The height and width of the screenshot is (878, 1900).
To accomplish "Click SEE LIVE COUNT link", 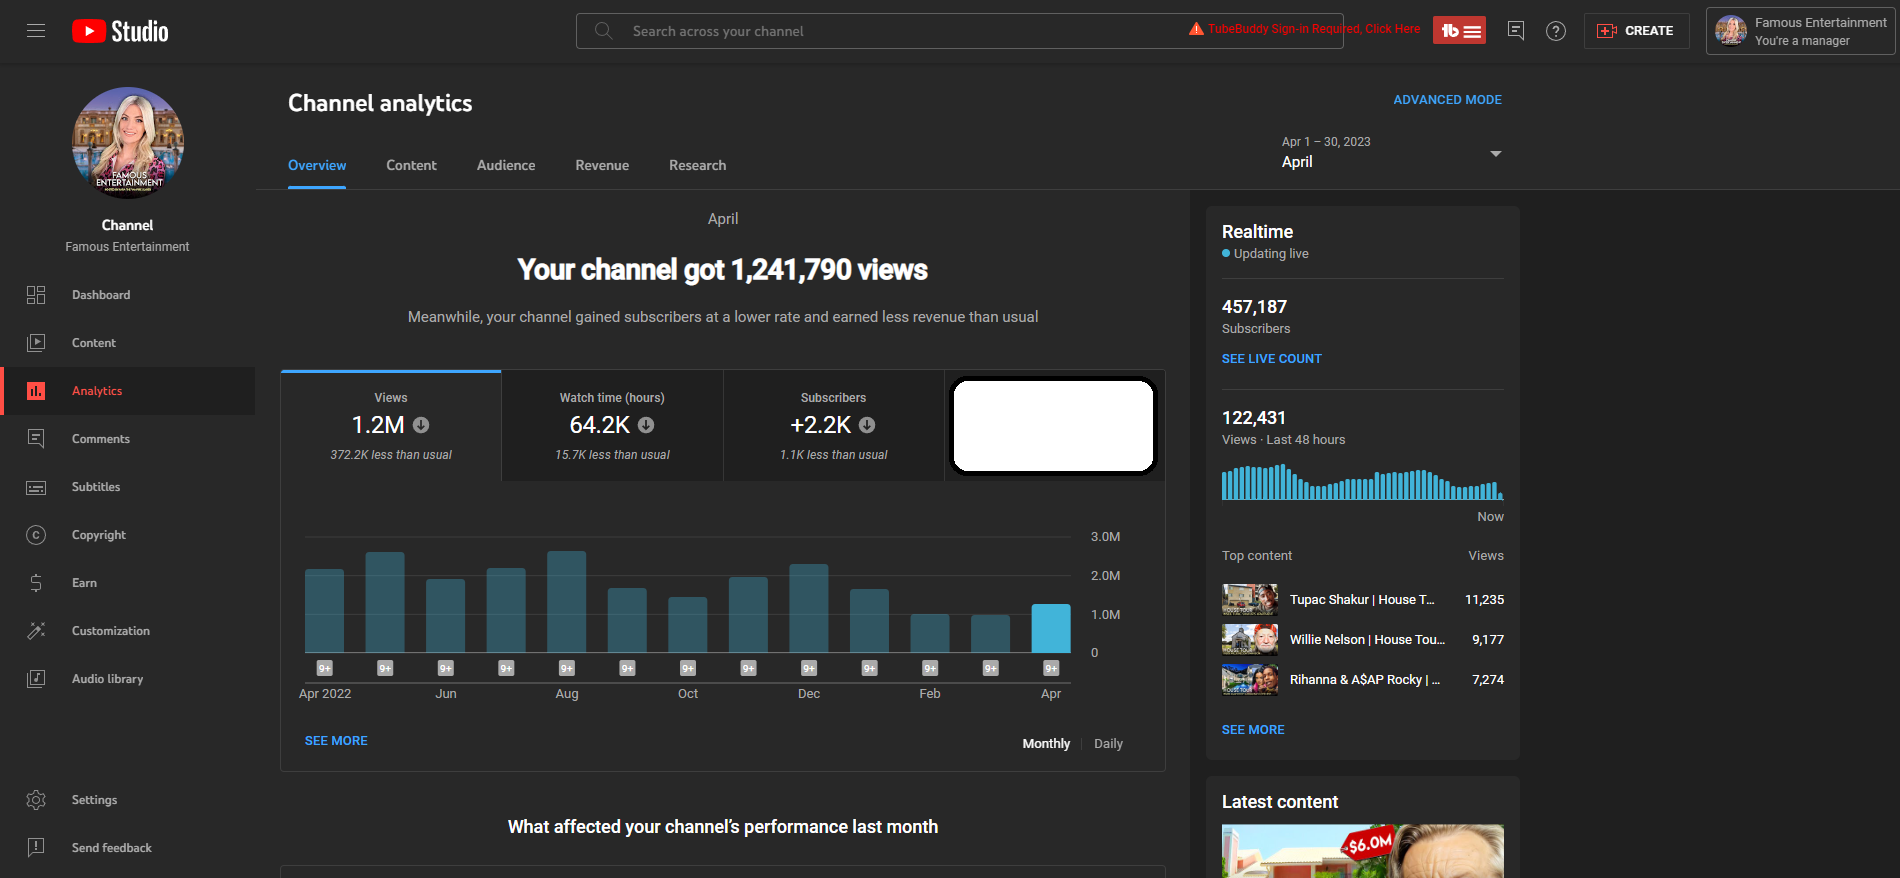I will click(1271, 359).
